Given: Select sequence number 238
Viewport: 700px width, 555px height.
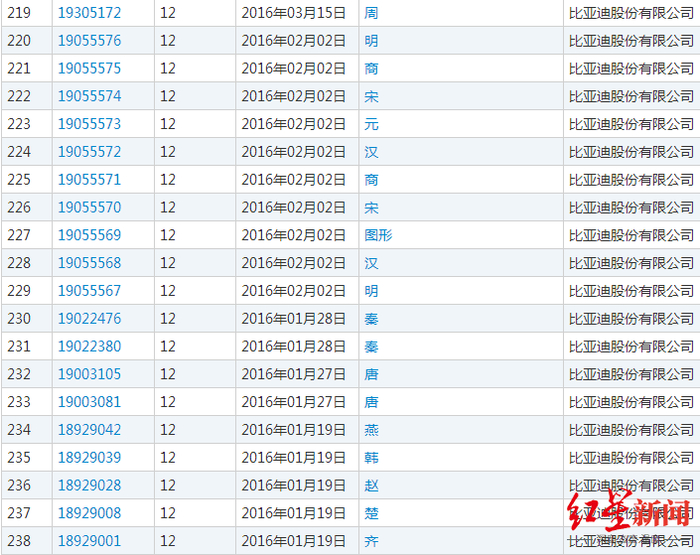Looking at the screenshot, I should click(x=19, y=541).
